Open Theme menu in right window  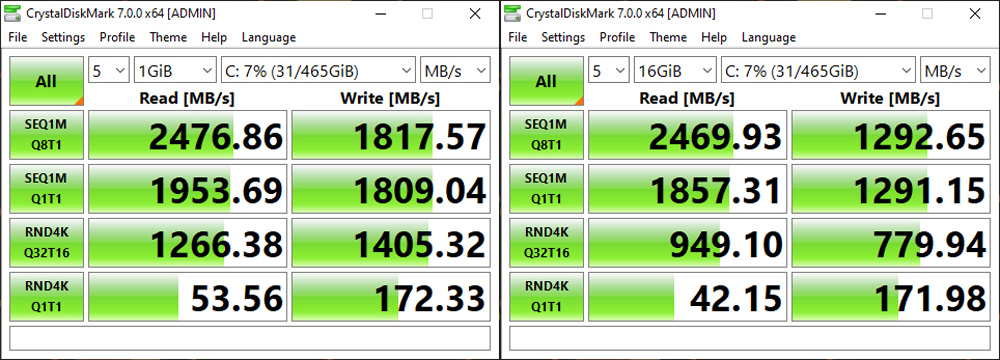click(668, 38)
